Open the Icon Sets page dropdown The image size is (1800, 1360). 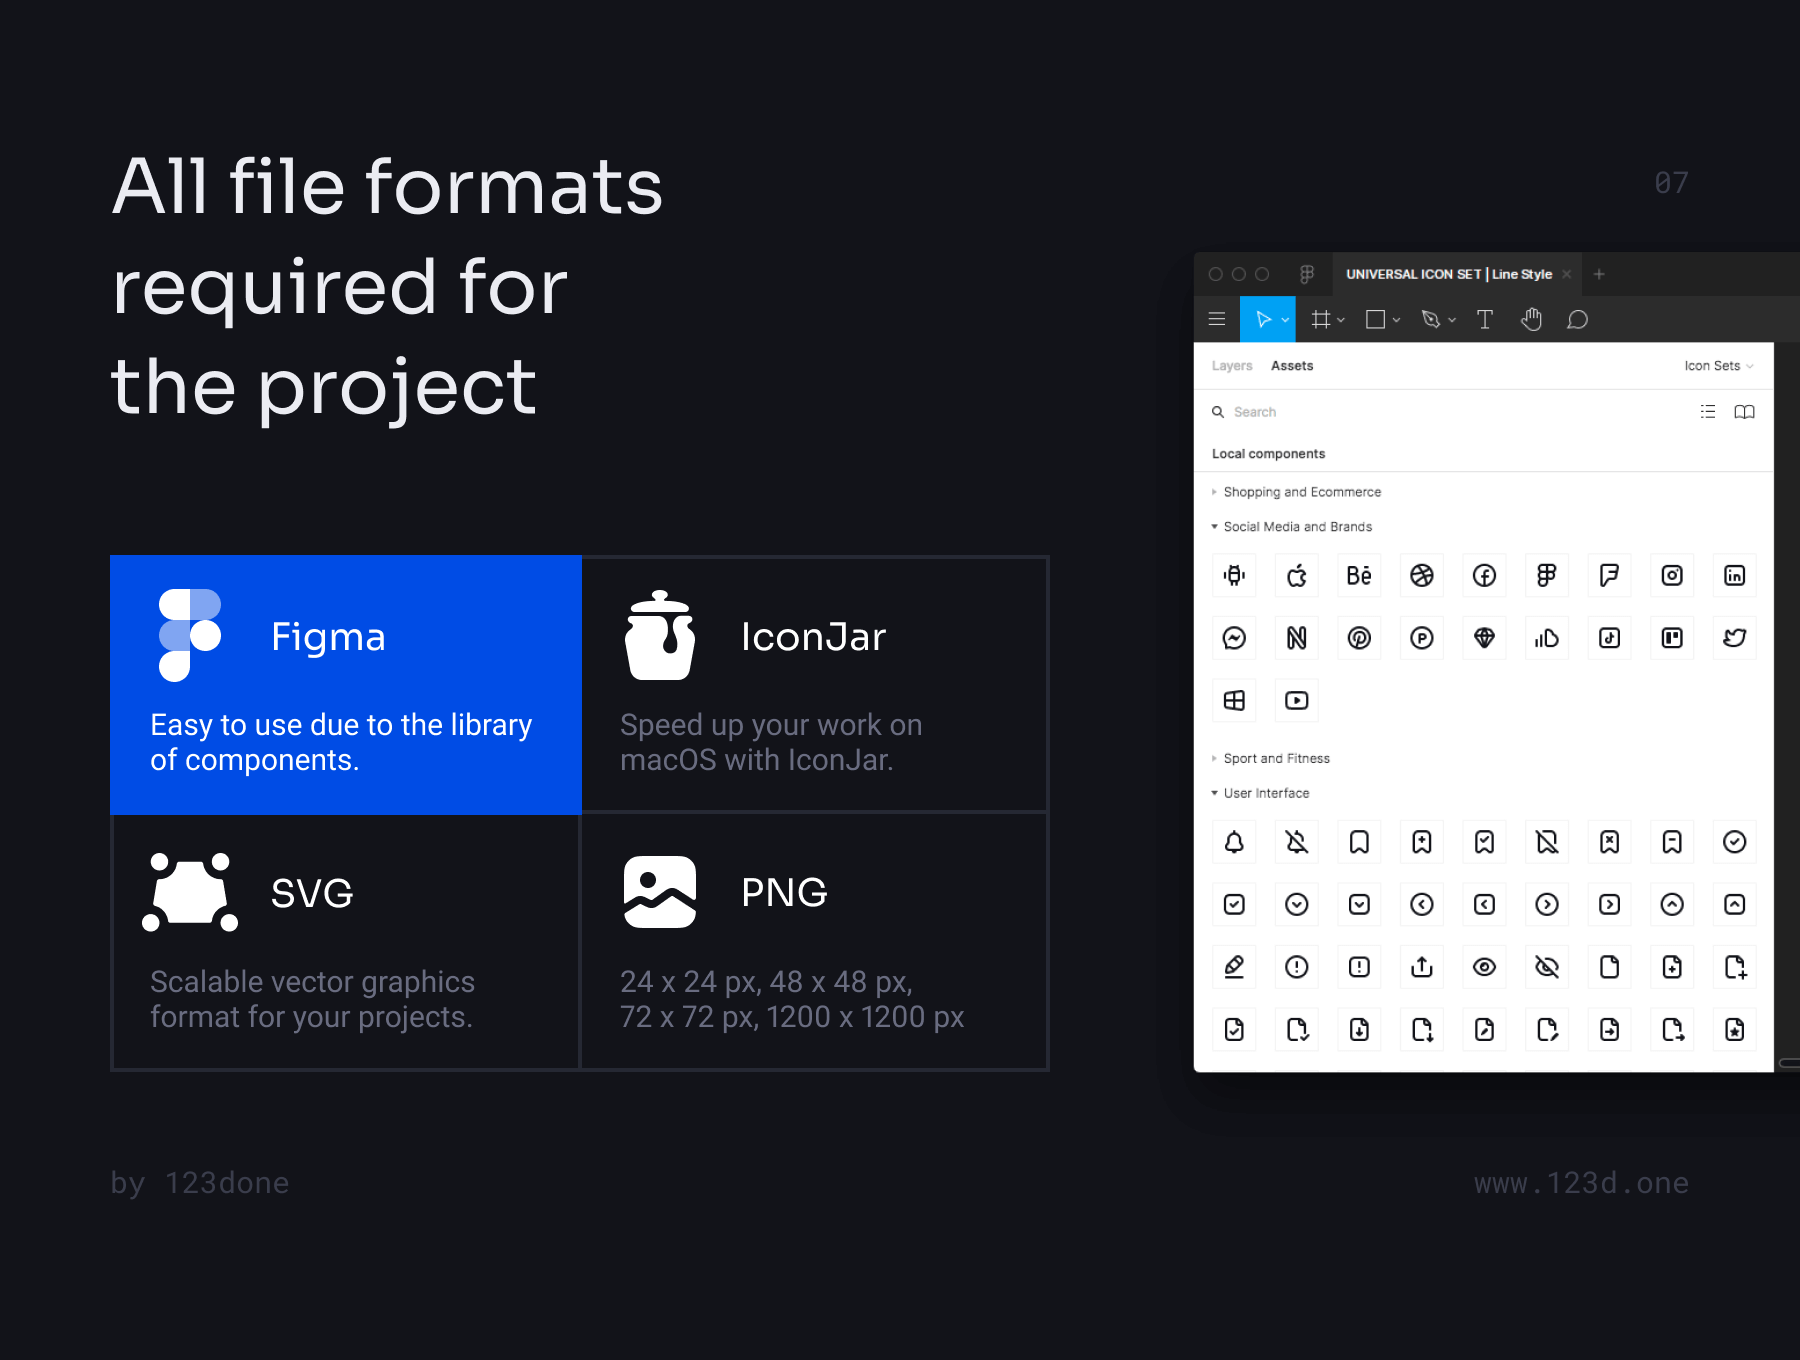[1719, 366]
